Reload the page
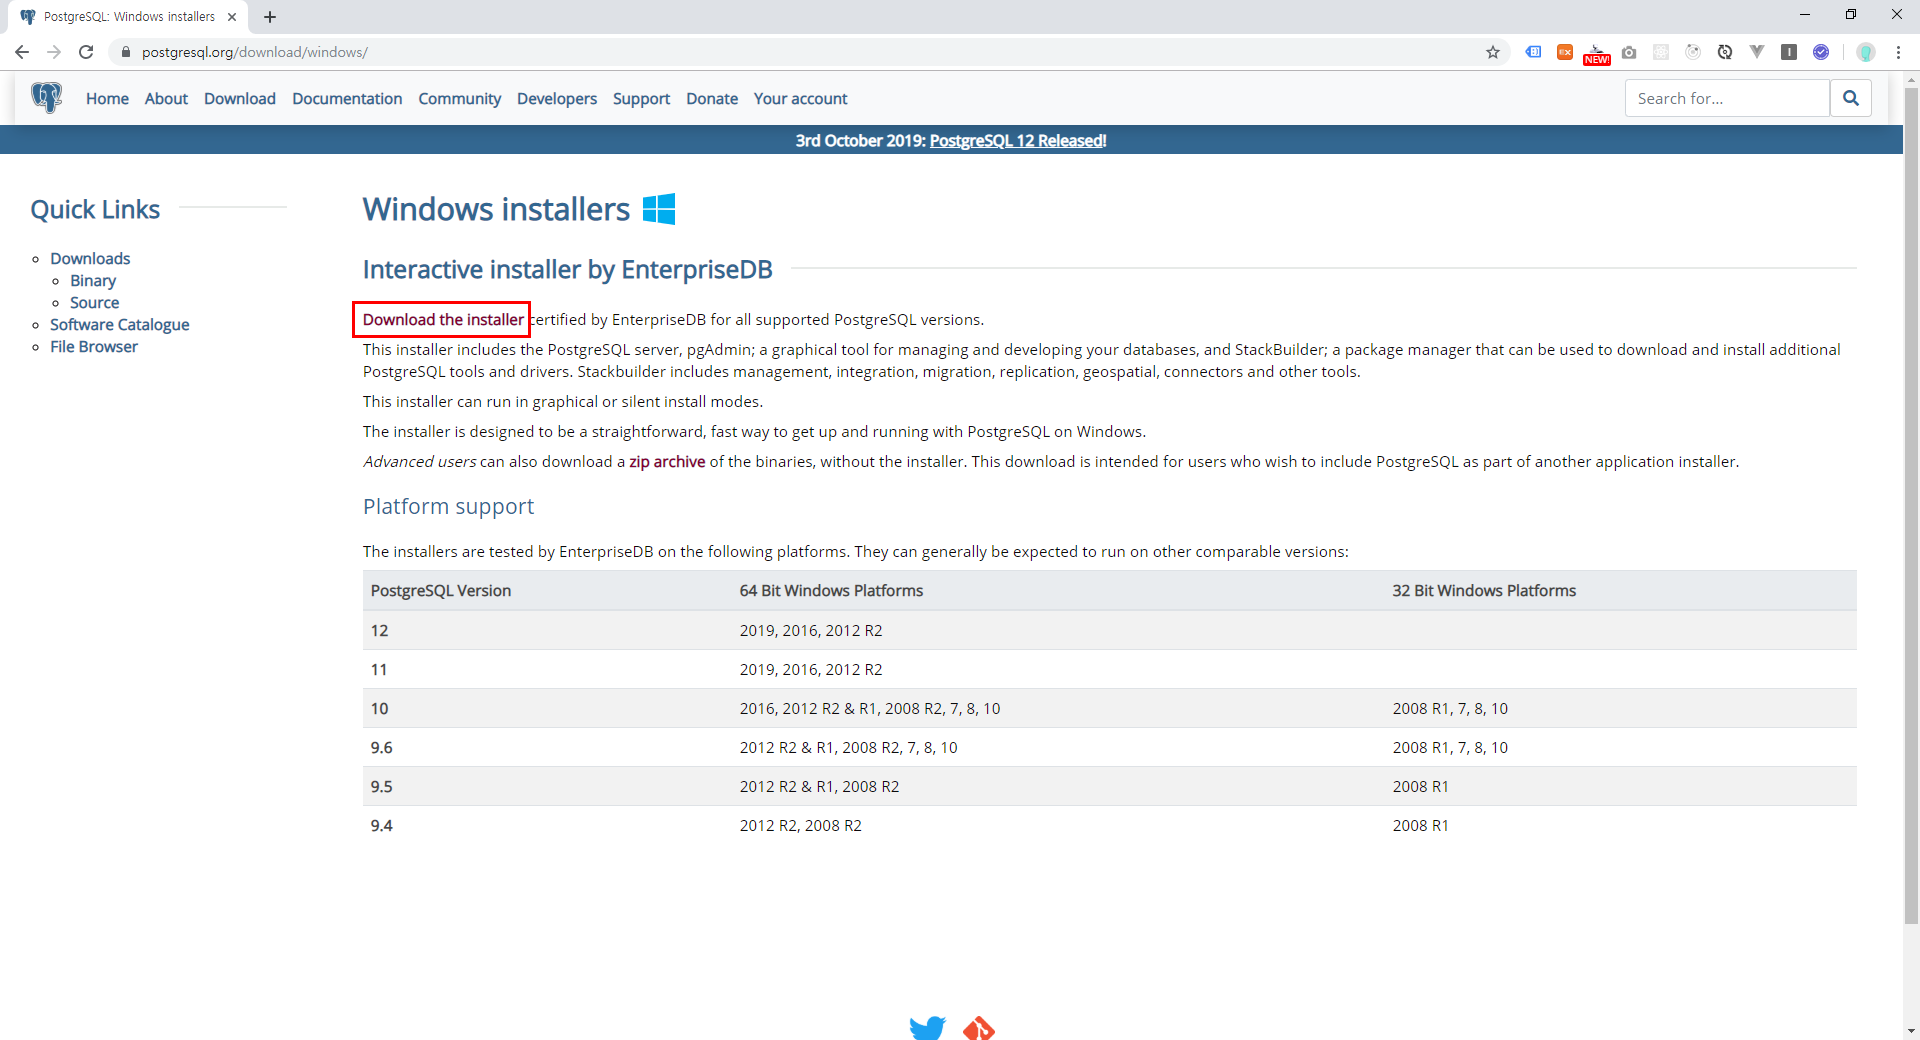Viewport: 1920px width, 1040px height. [86, 52]
